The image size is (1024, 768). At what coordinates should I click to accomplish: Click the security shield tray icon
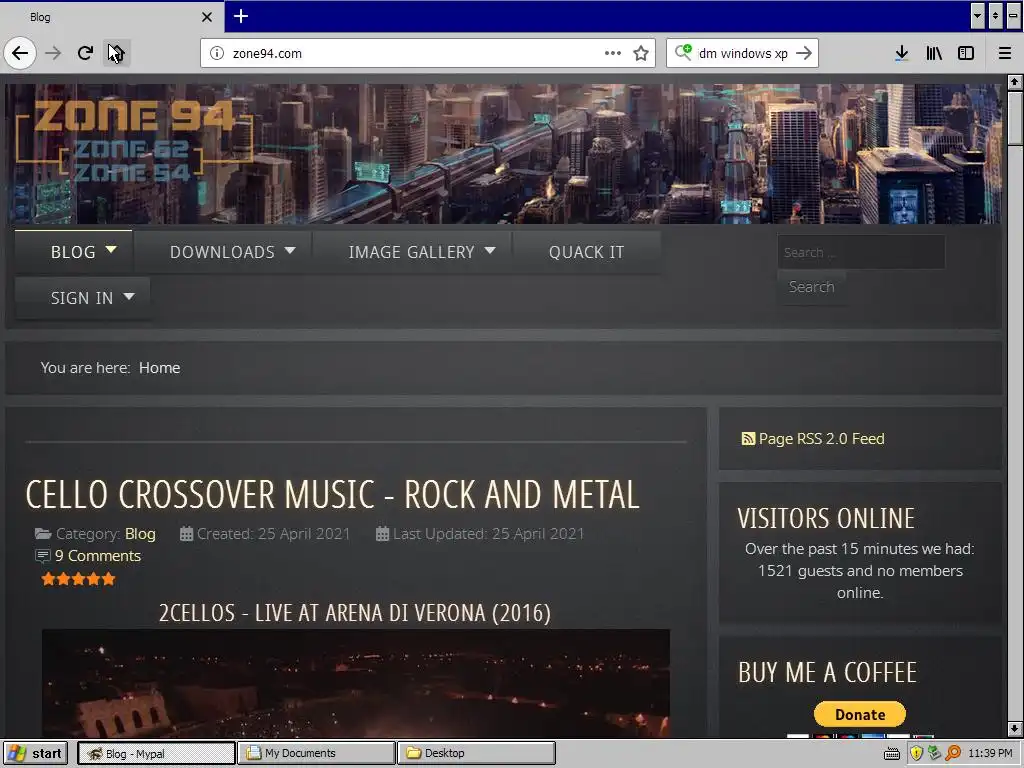916,754
